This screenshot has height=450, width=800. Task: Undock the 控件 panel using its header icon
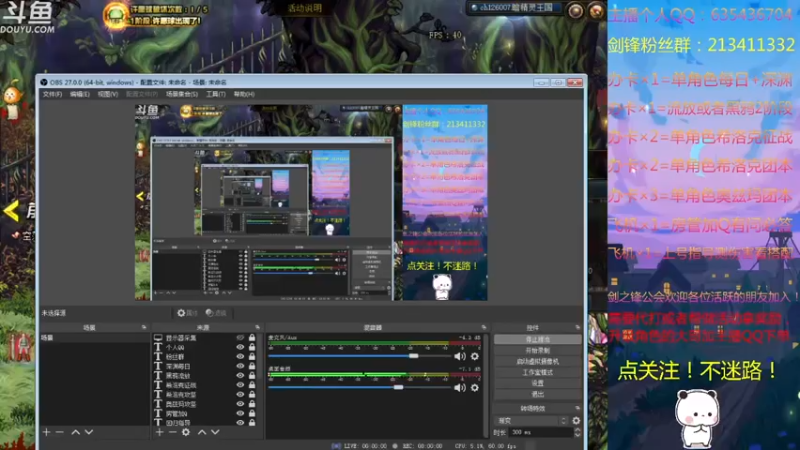[x=578, y=327]
